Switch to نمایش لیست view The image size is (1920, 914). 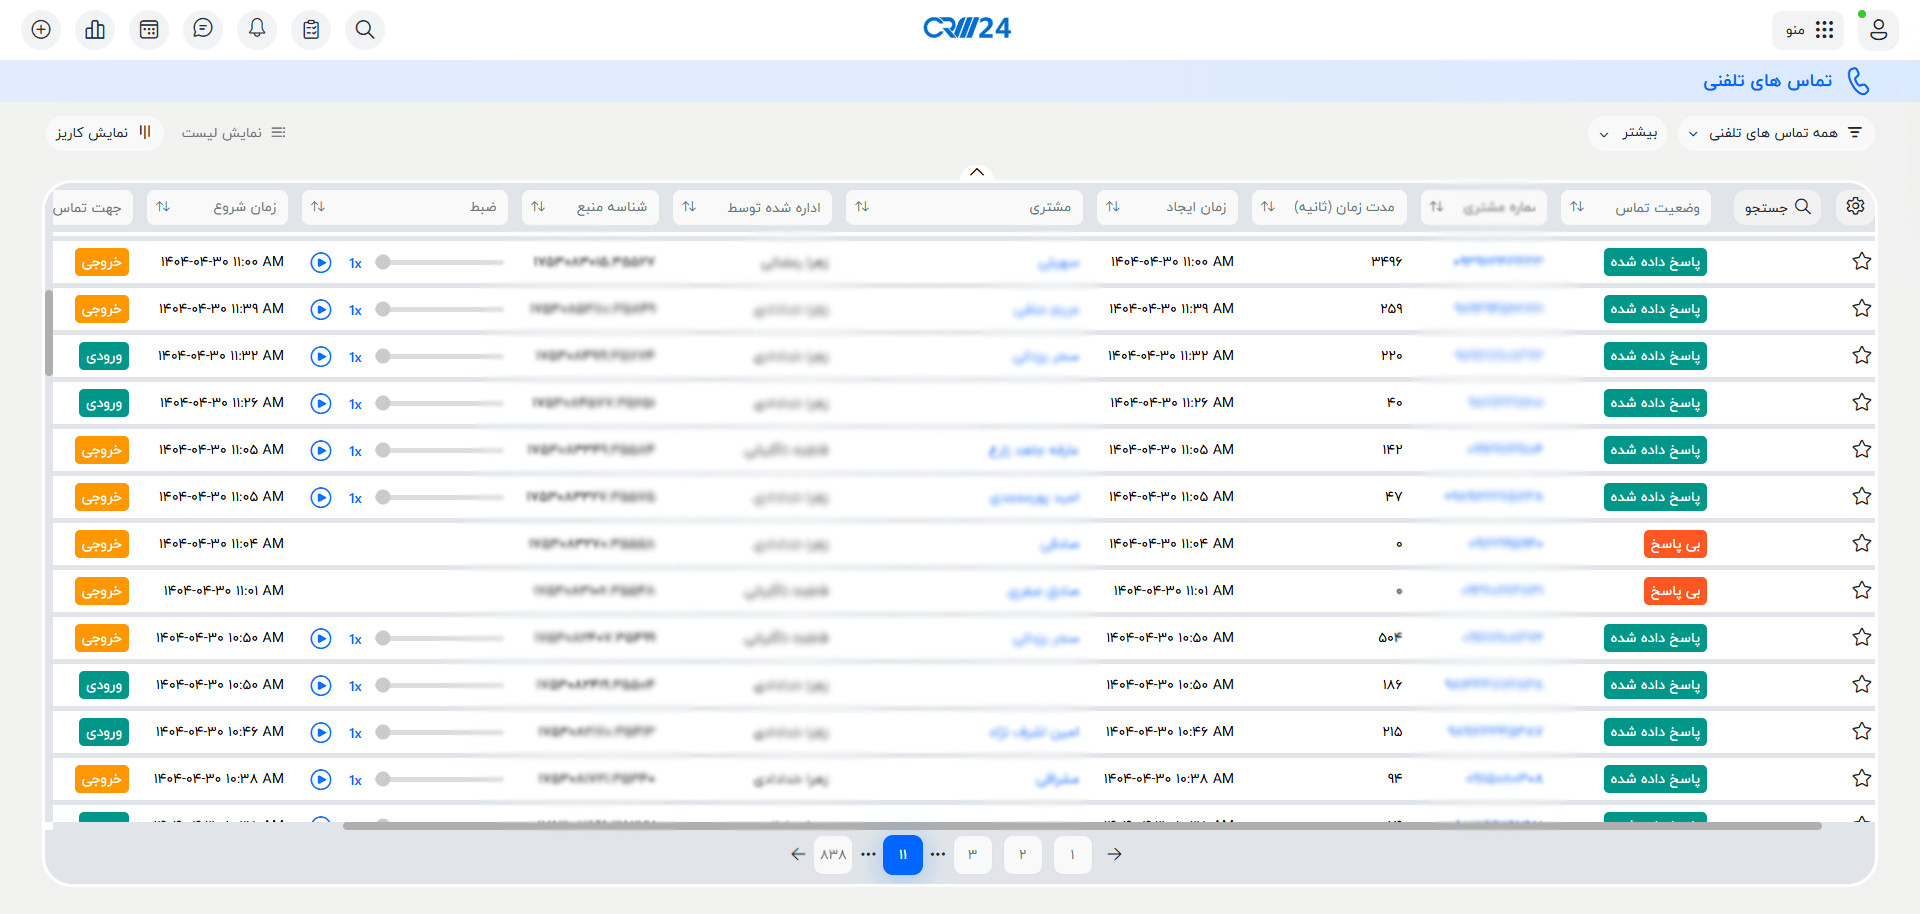[x=233, y=133]
